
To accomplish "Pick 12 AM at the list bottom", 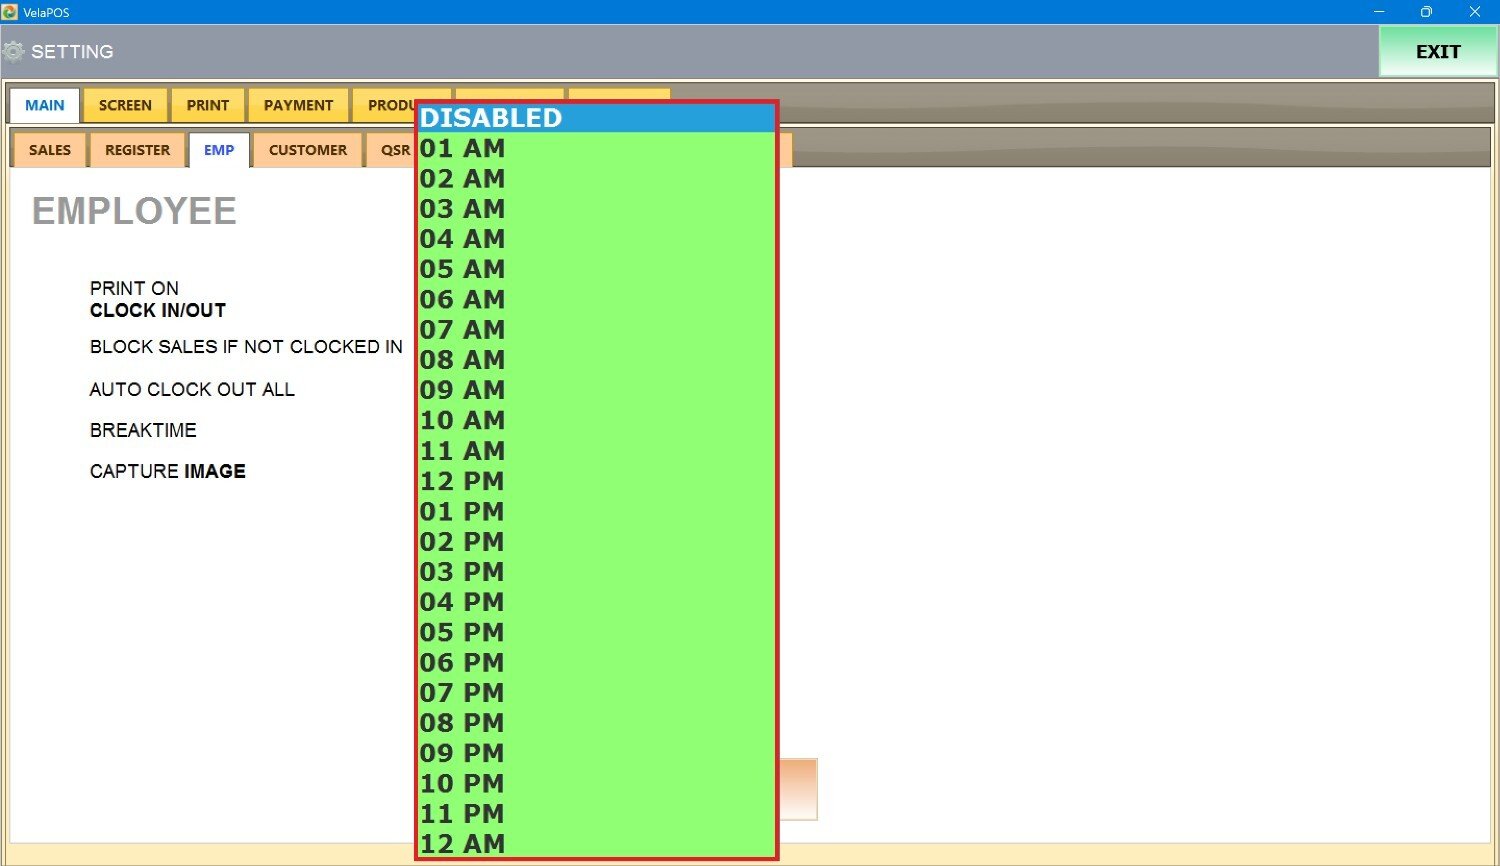I will point(596,843).
